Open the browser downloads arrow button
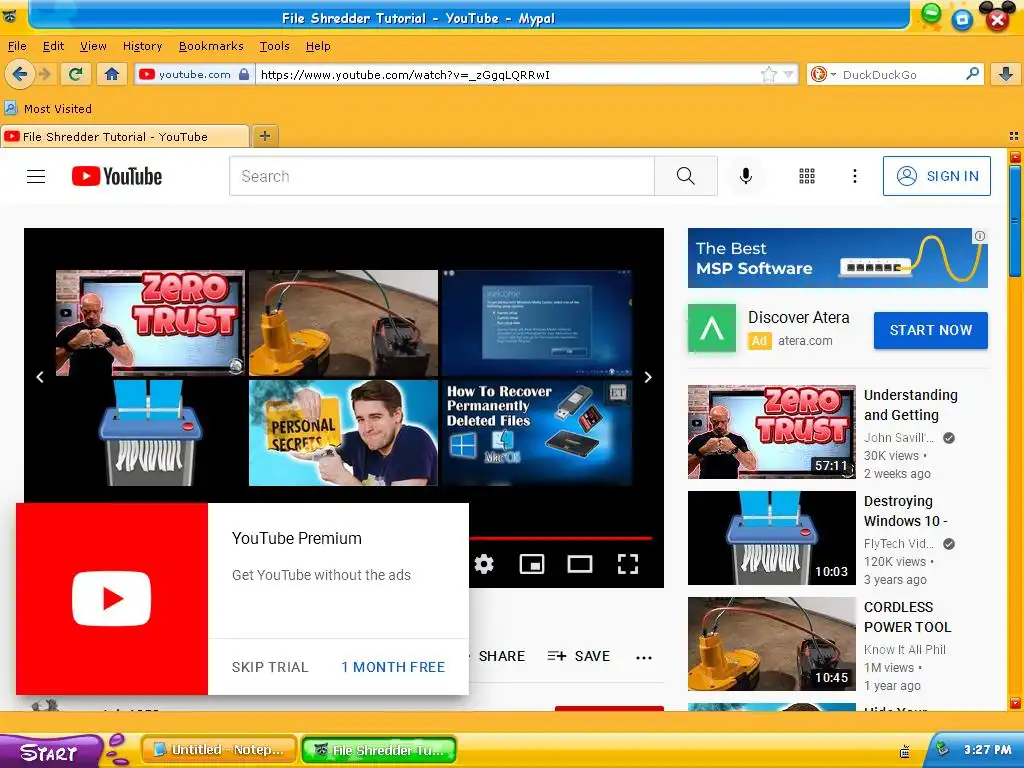The image size is (1024, 768). pyautogui.click(x=1006, y=74)
